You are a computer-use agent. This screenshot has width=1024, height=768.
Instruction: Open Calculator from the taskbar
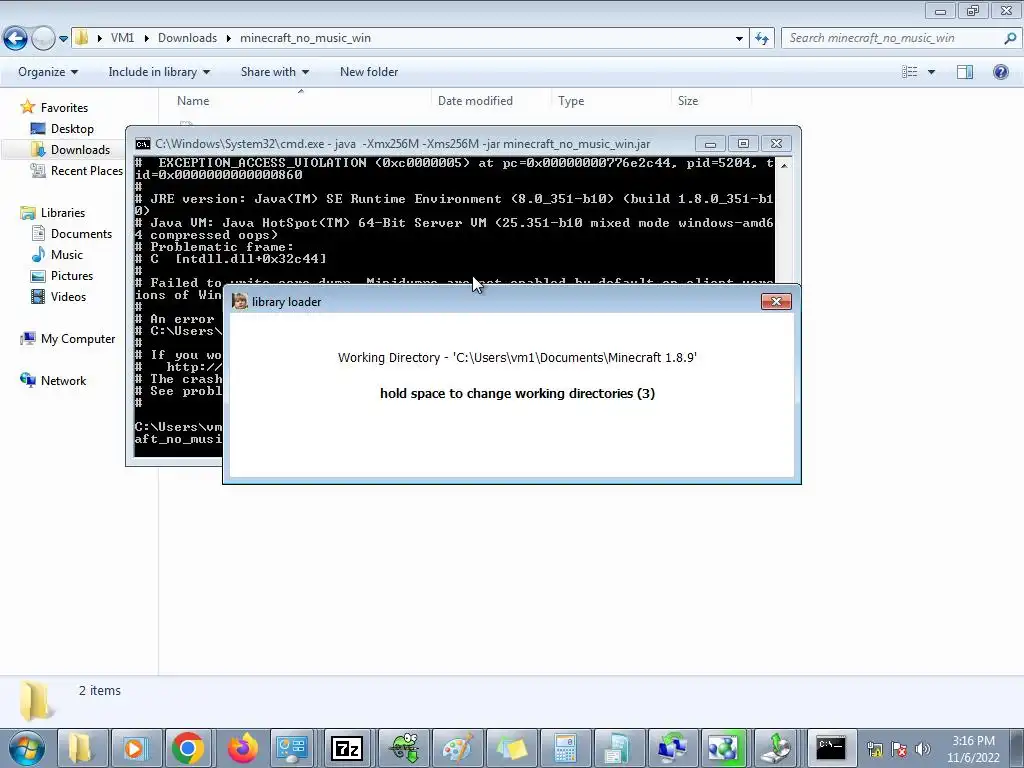pos(565,748)
